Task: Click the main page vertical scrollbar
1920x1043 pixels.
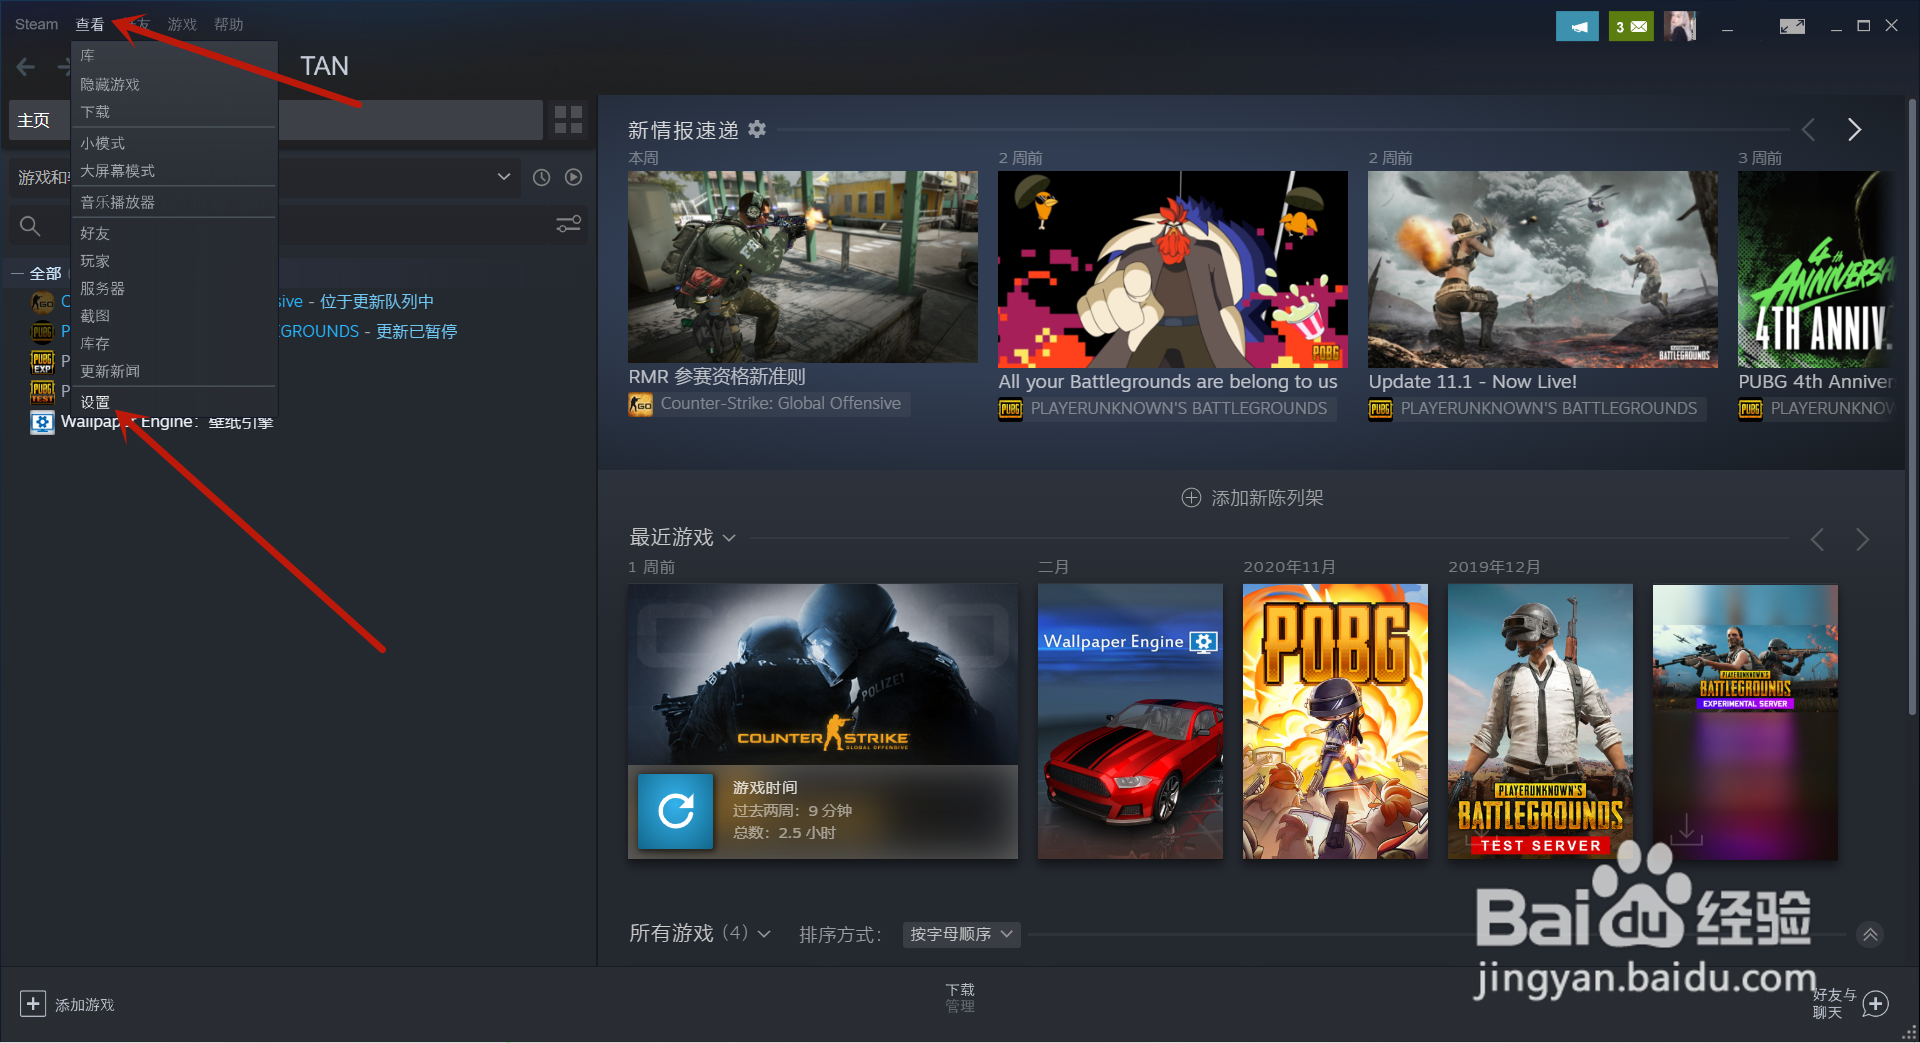Action: click(1912, 405)
